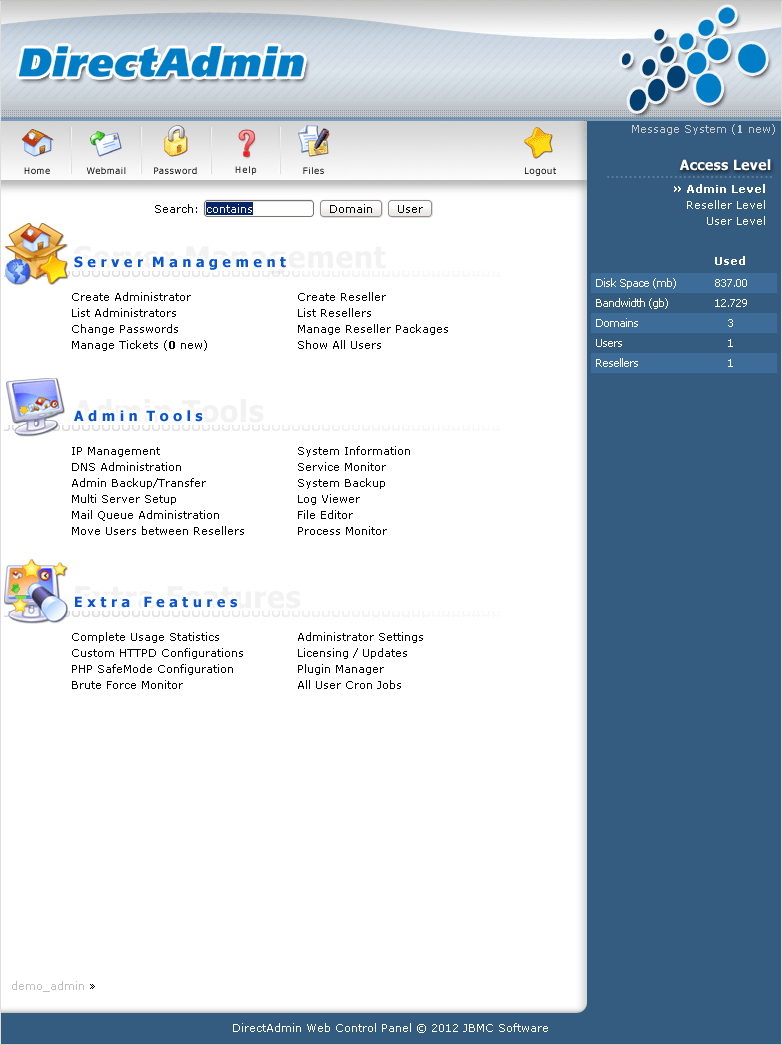Switch to Reseller Level access
Viewport: 782px width, 1045px height.
click(x=726, y=205)
